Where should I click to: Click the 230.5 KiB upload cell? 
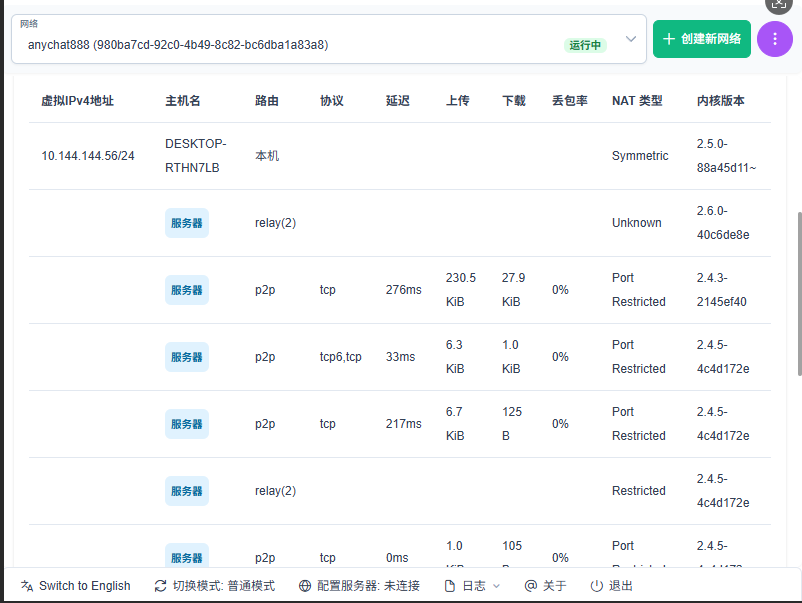pyautogui.click(x=460, y=290)
